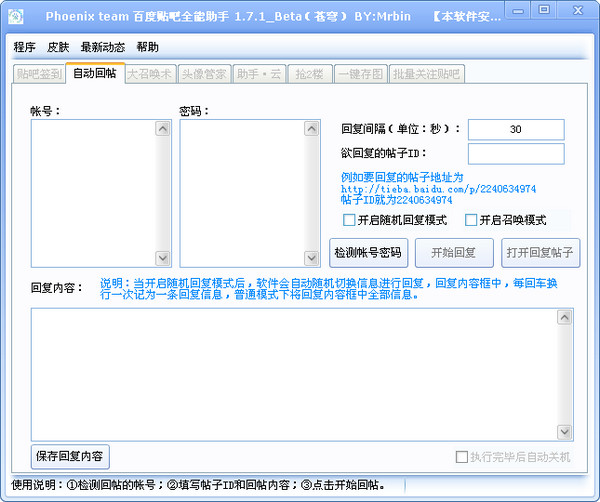The image size is (600, 502).
Task: Open the 最新动态 menu
Action: click(x=103, y=47)
